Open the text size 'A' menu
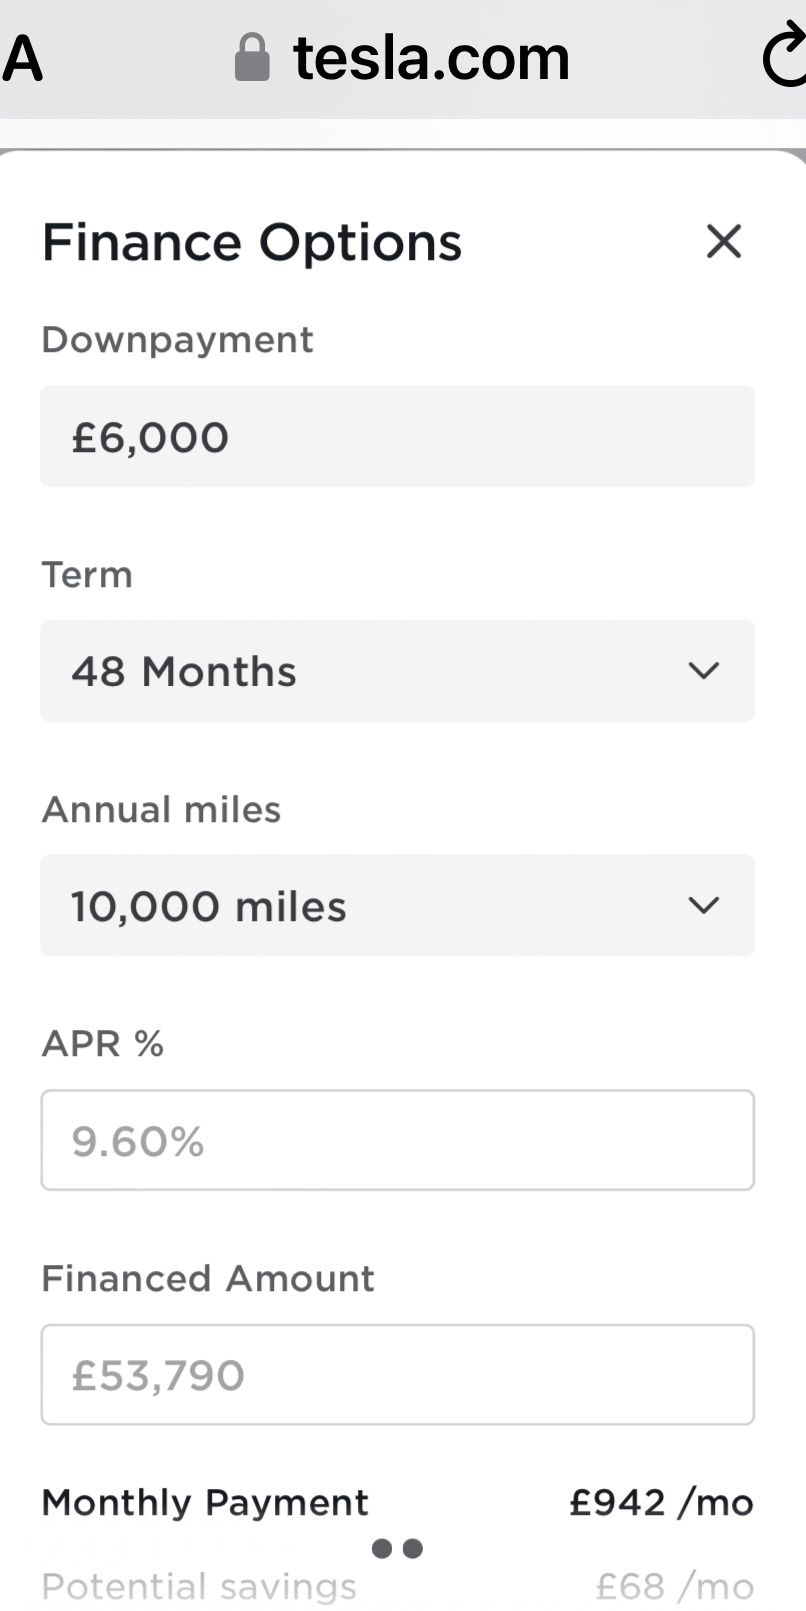806x1611 pixels. (x=22, y=58)
